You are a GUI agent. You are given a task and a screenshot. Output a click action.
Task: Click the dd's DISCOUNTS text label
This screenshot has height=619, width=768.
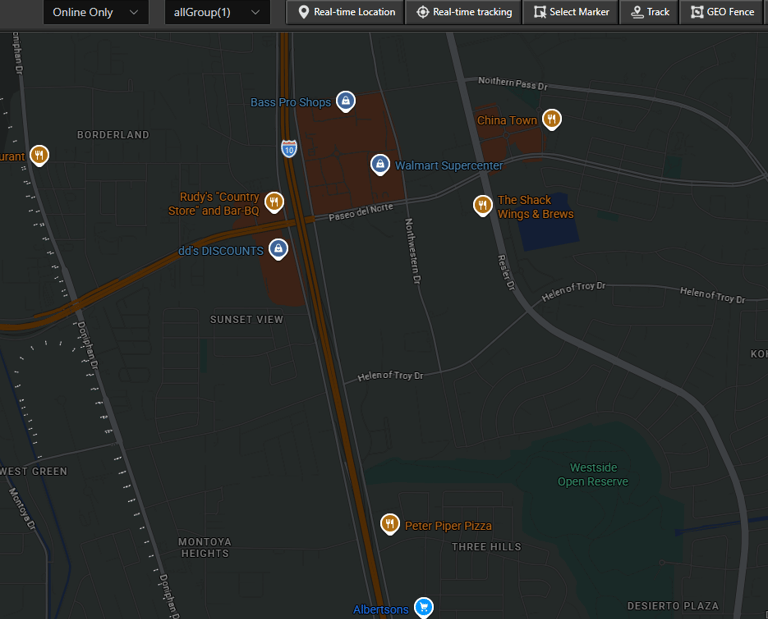coord(220,251)
